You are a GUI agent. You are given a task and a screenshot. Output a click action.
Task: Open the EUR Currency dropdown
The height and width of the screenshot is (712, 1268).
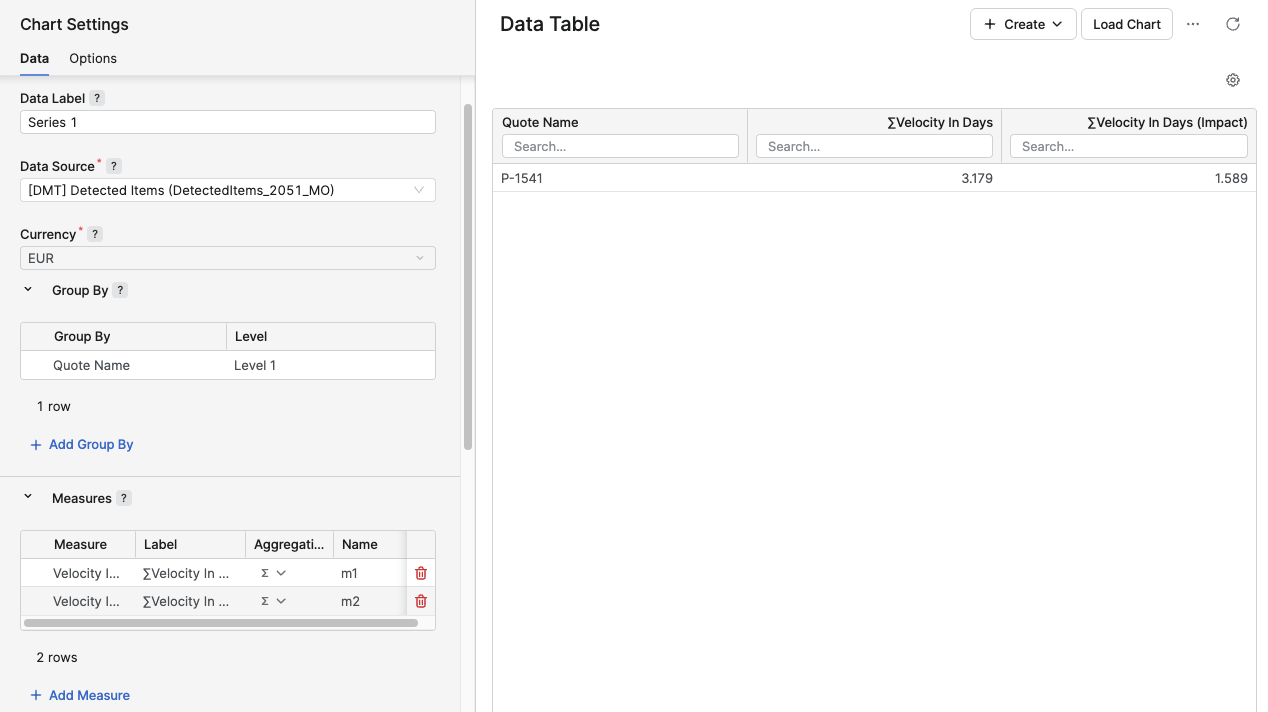(227, 258)
